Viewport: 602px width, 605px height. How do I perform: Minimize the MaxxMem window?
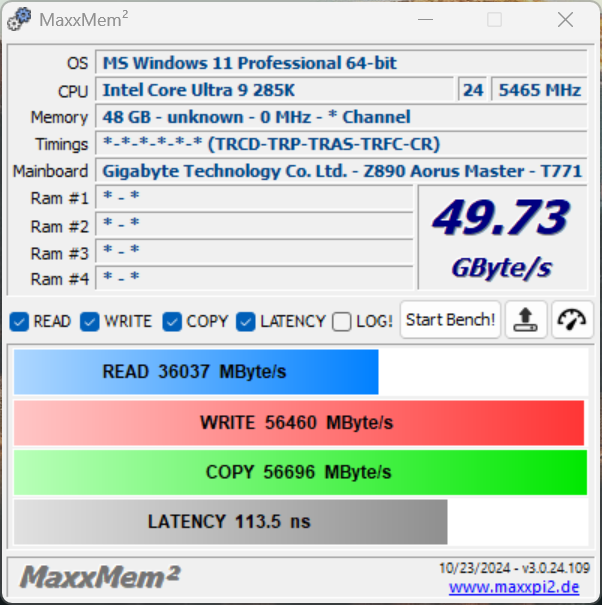pyautogui.click(x=425, y=19)
